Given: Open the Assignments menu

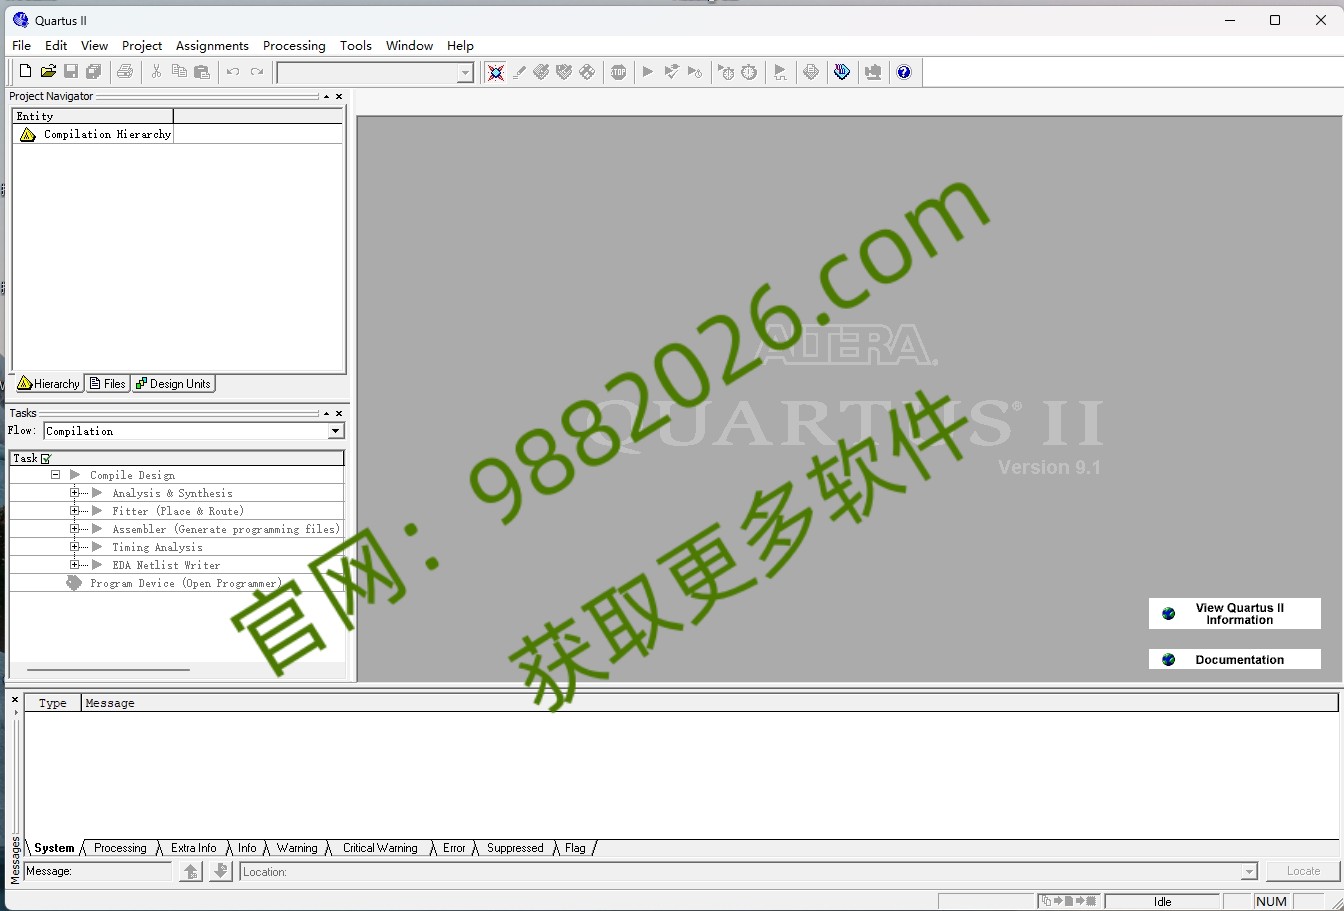Looking at the screenshot, I should 212,46.
